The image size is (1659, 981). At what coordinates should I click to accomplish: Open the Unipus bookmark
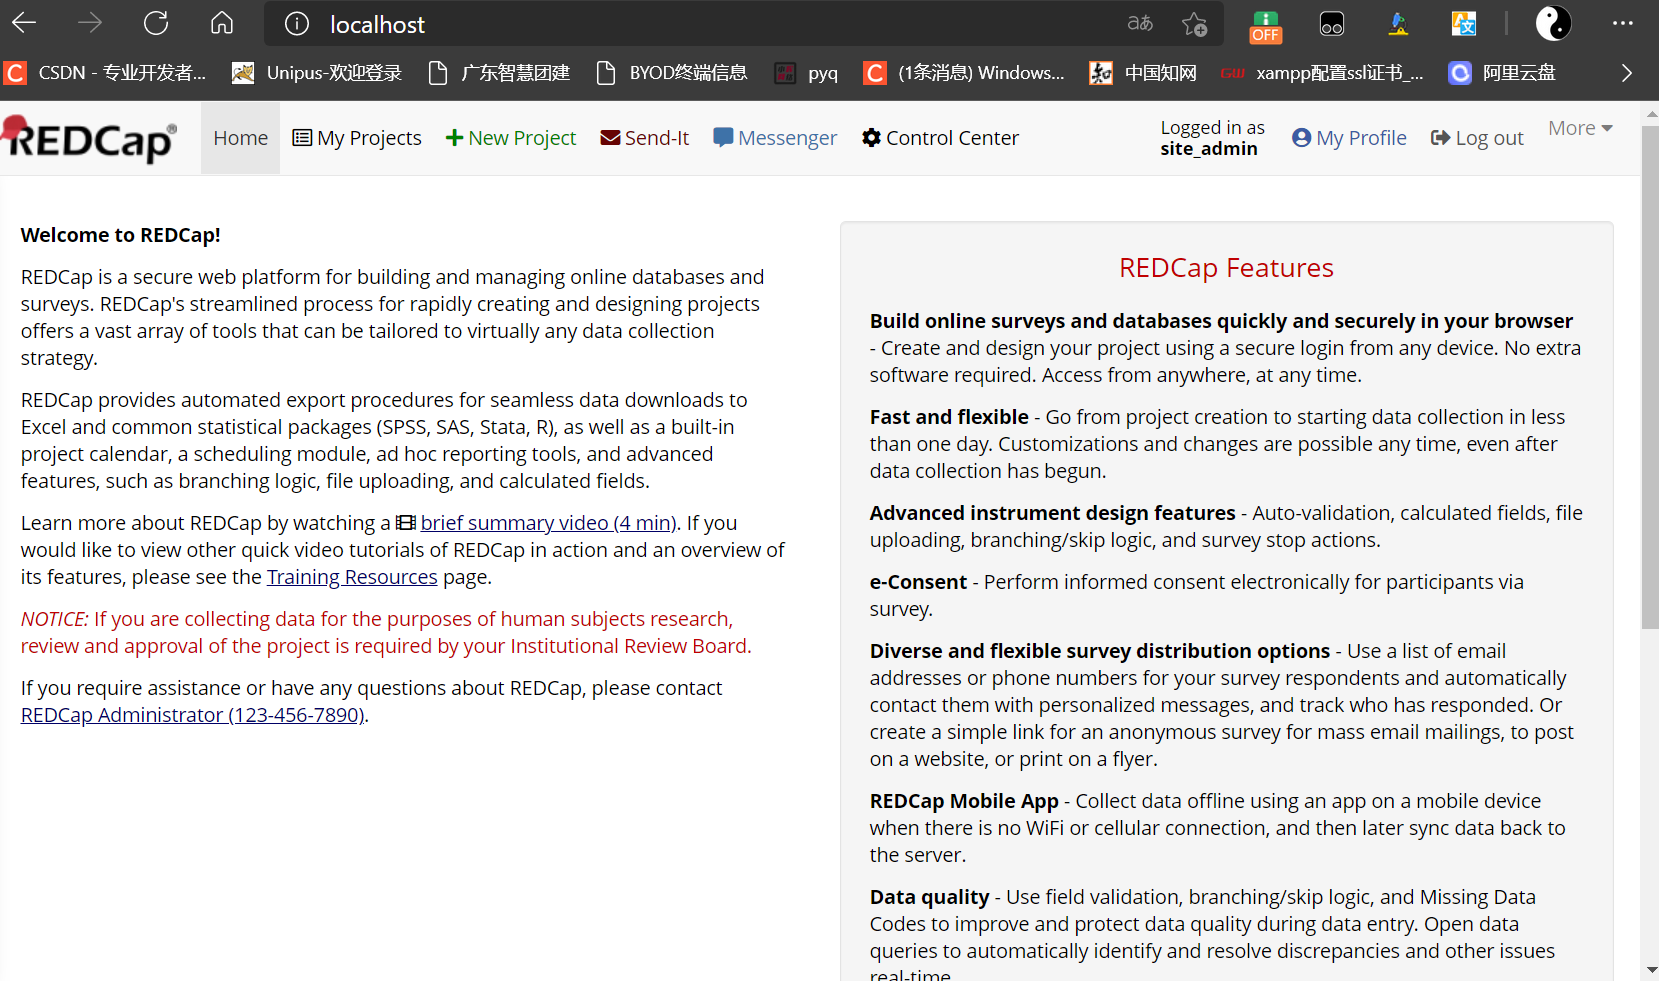point(316,73)
